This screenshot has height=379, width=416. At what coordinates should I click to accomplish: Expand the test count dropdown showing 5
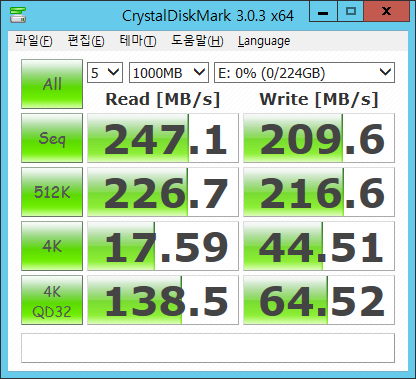click(105, 72)
